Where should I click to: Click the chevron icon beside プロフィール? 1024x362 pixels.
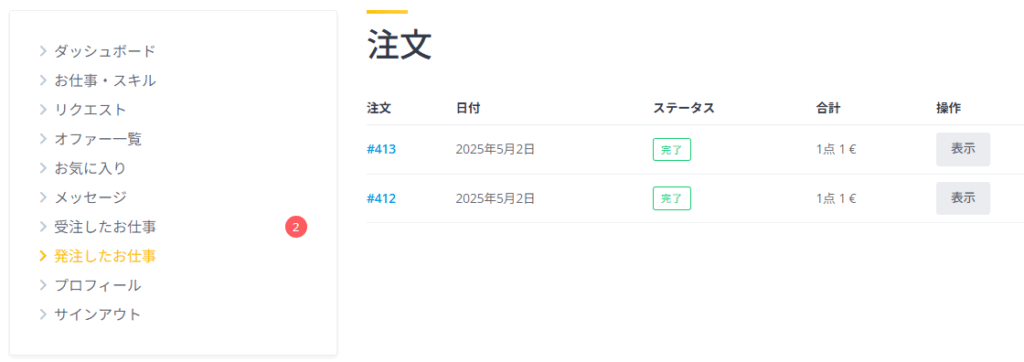(x=43, y=285)
